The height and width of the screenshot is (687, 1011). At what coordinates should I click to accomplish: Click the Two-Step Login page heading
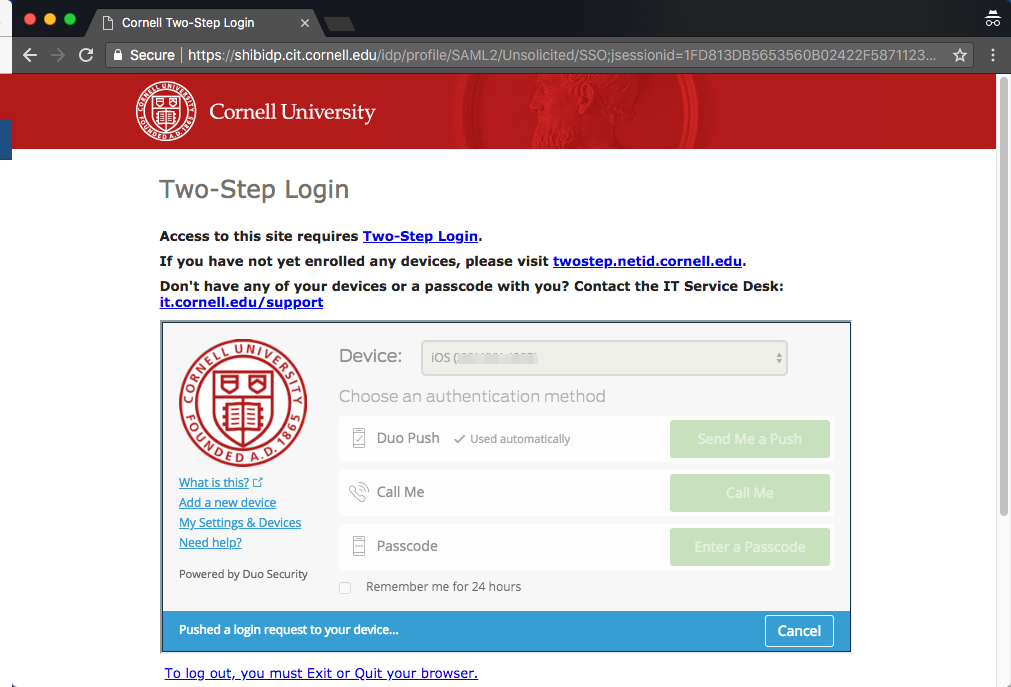coord(254,190)
